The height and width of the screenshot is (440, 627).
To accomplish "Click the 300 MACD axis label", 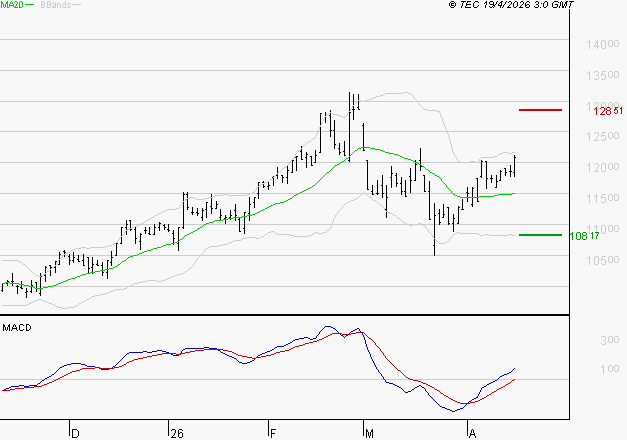I will [609, 340].
